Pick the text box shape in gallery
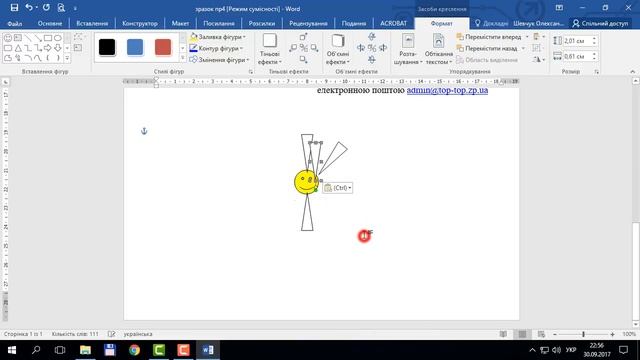Image resolution: width=640 pixels, height=360 pixels. 18,38
